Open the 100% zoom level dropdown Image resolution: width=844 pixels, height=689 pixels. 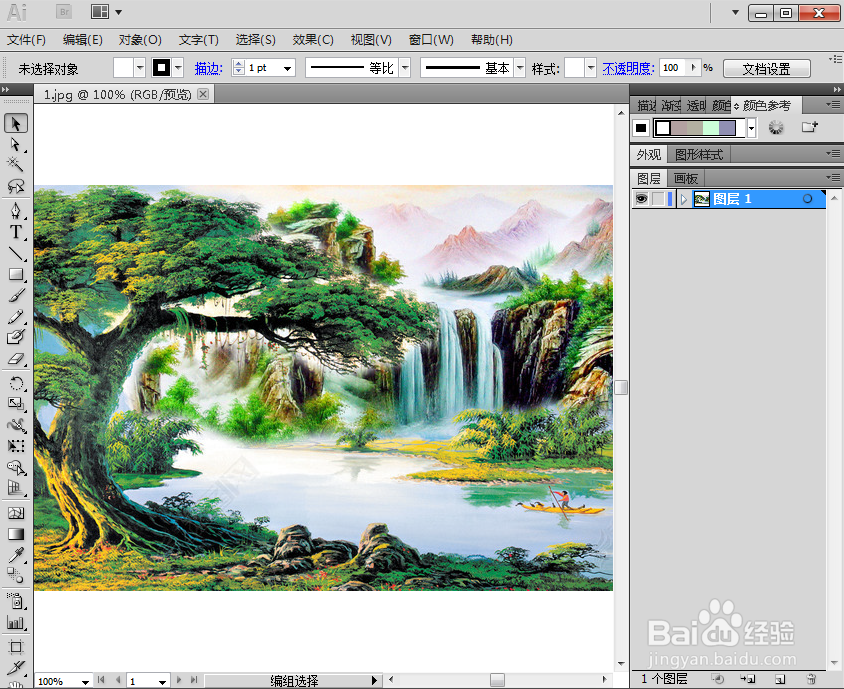(x=85, y=681)
